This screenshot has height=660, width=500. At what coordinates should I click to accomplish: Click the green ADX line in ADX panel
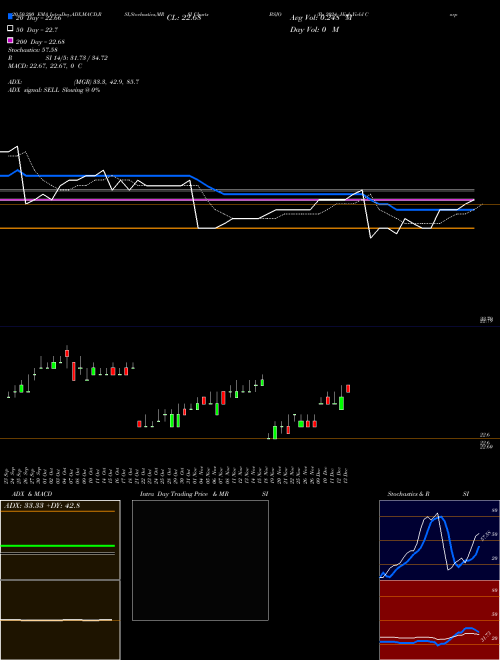pyautogui.click(x=58, y=546)
